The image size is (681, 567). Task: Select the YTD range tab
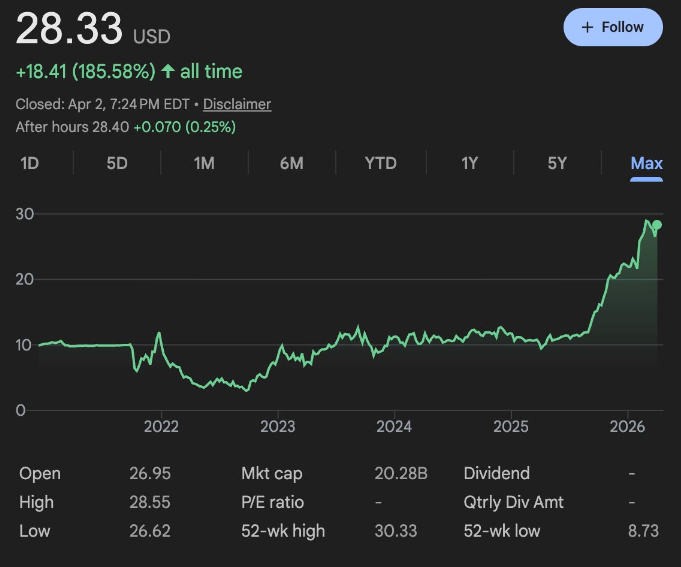[x=380, y=163]
